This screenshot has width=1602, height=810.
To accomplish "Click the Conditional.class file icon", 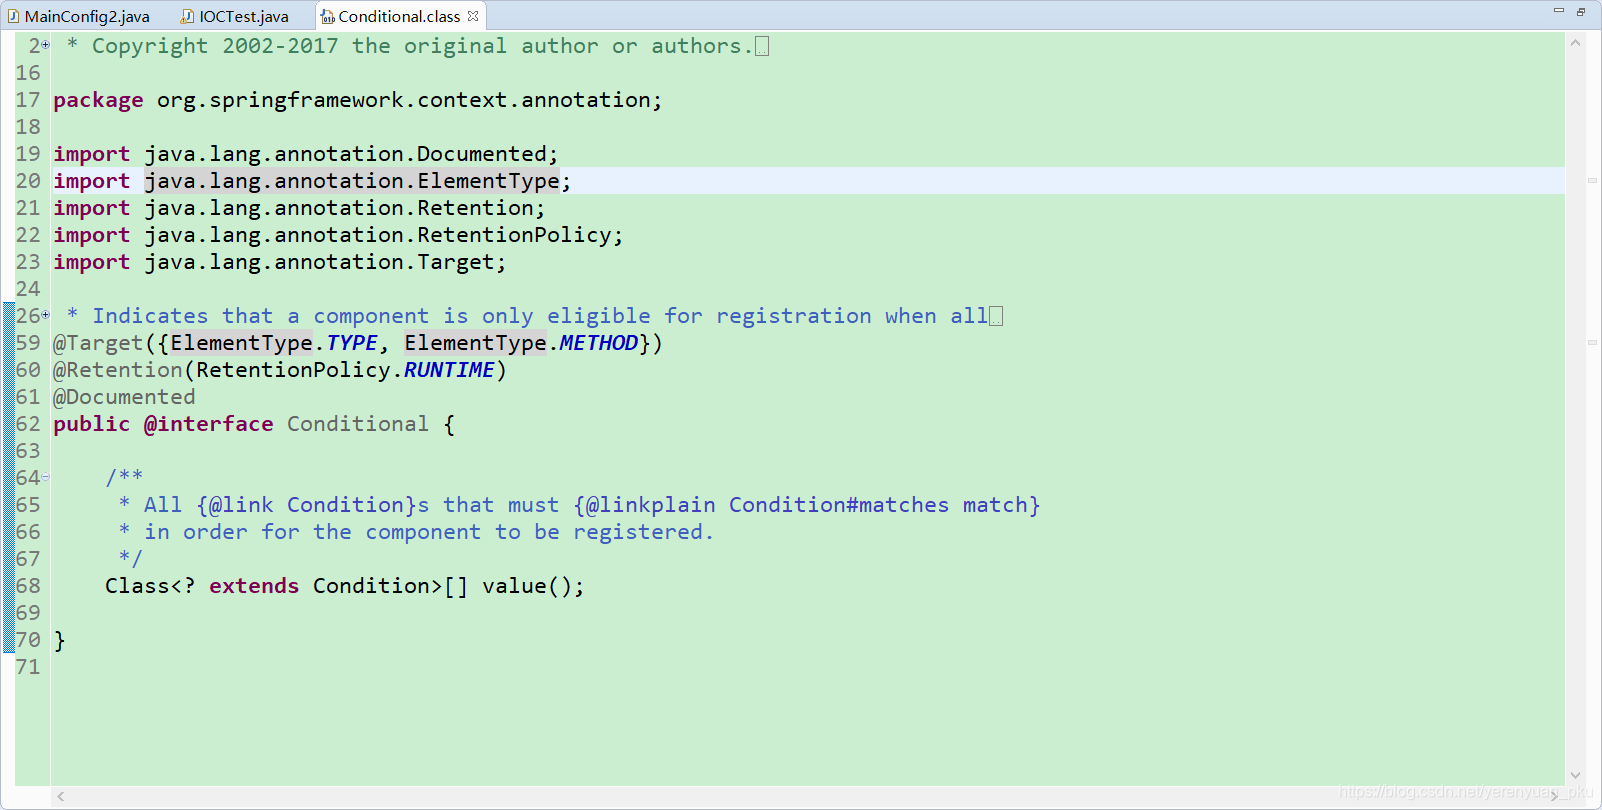I will [327, 16].
